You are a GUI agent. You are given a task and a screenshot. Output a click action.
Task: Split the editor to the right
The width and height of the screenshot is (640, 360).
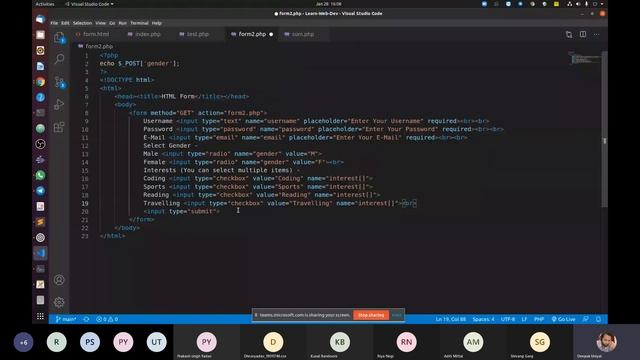tap(583, 34)
